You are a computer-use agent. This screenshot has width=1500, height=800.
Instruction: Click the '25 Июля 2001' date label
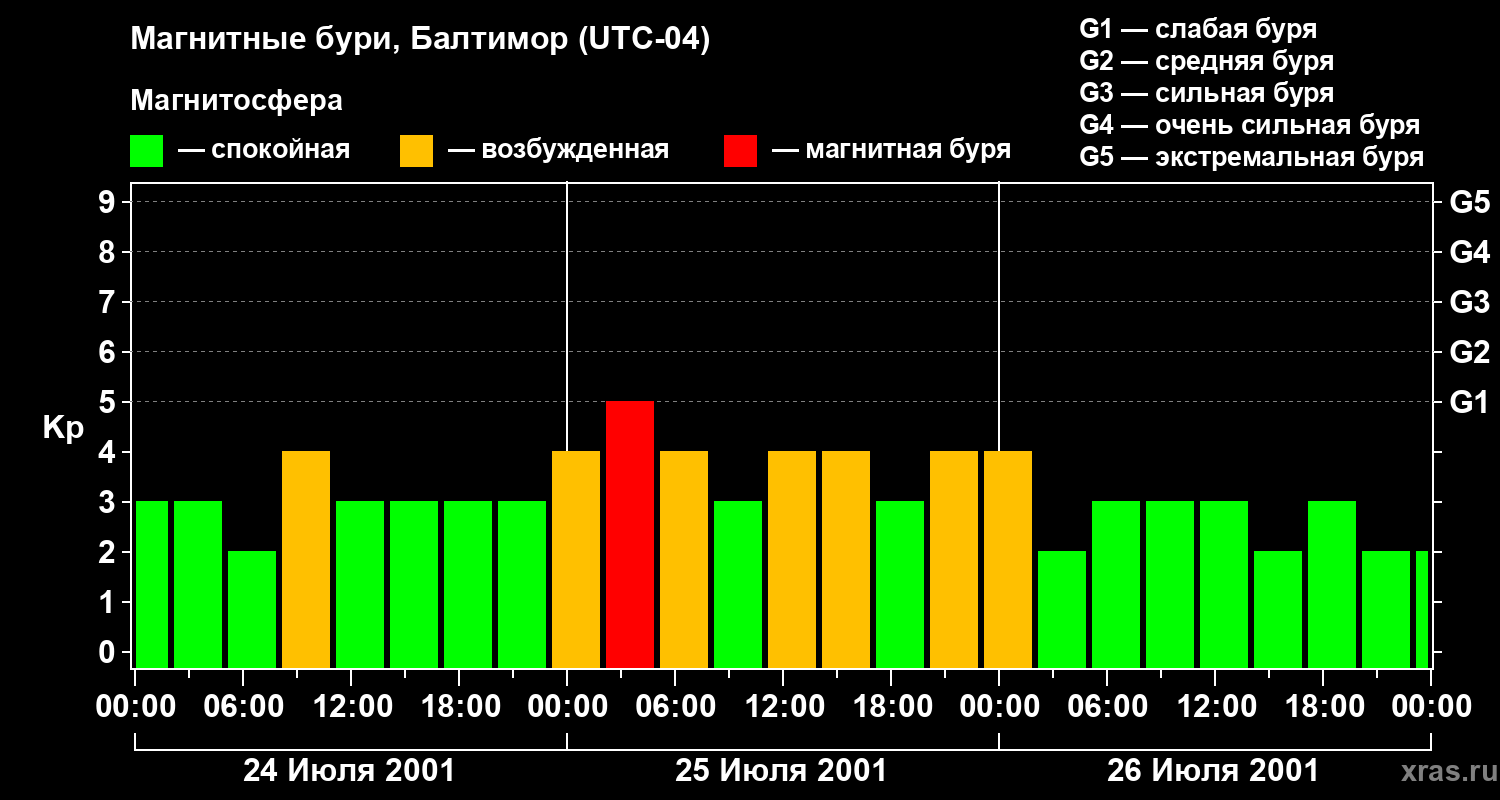(x=781, y=771)
